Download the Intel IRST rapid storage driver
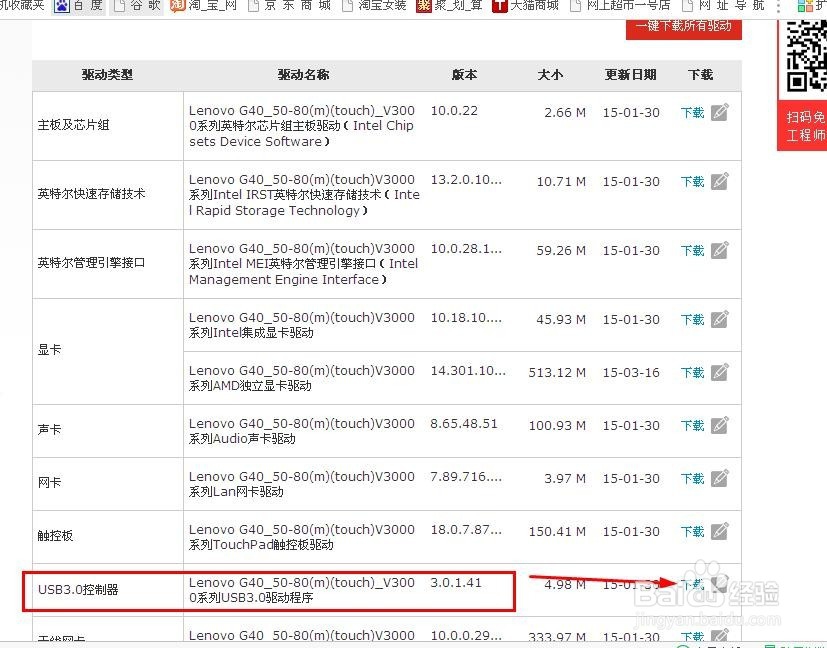Screen dimensions: 827x648 pyautogui.click(x=693, y=181)
